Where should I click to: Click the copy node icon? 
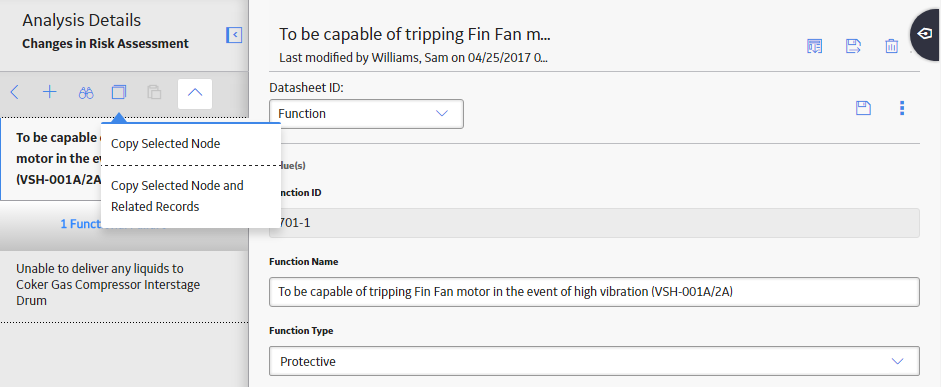(x=119, y=92)
